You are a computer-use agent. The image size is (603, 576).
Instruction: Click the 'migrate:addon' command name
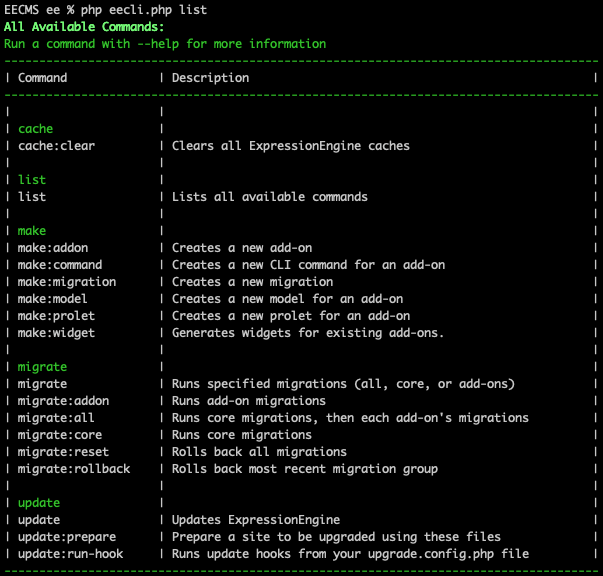coord(63,401)
